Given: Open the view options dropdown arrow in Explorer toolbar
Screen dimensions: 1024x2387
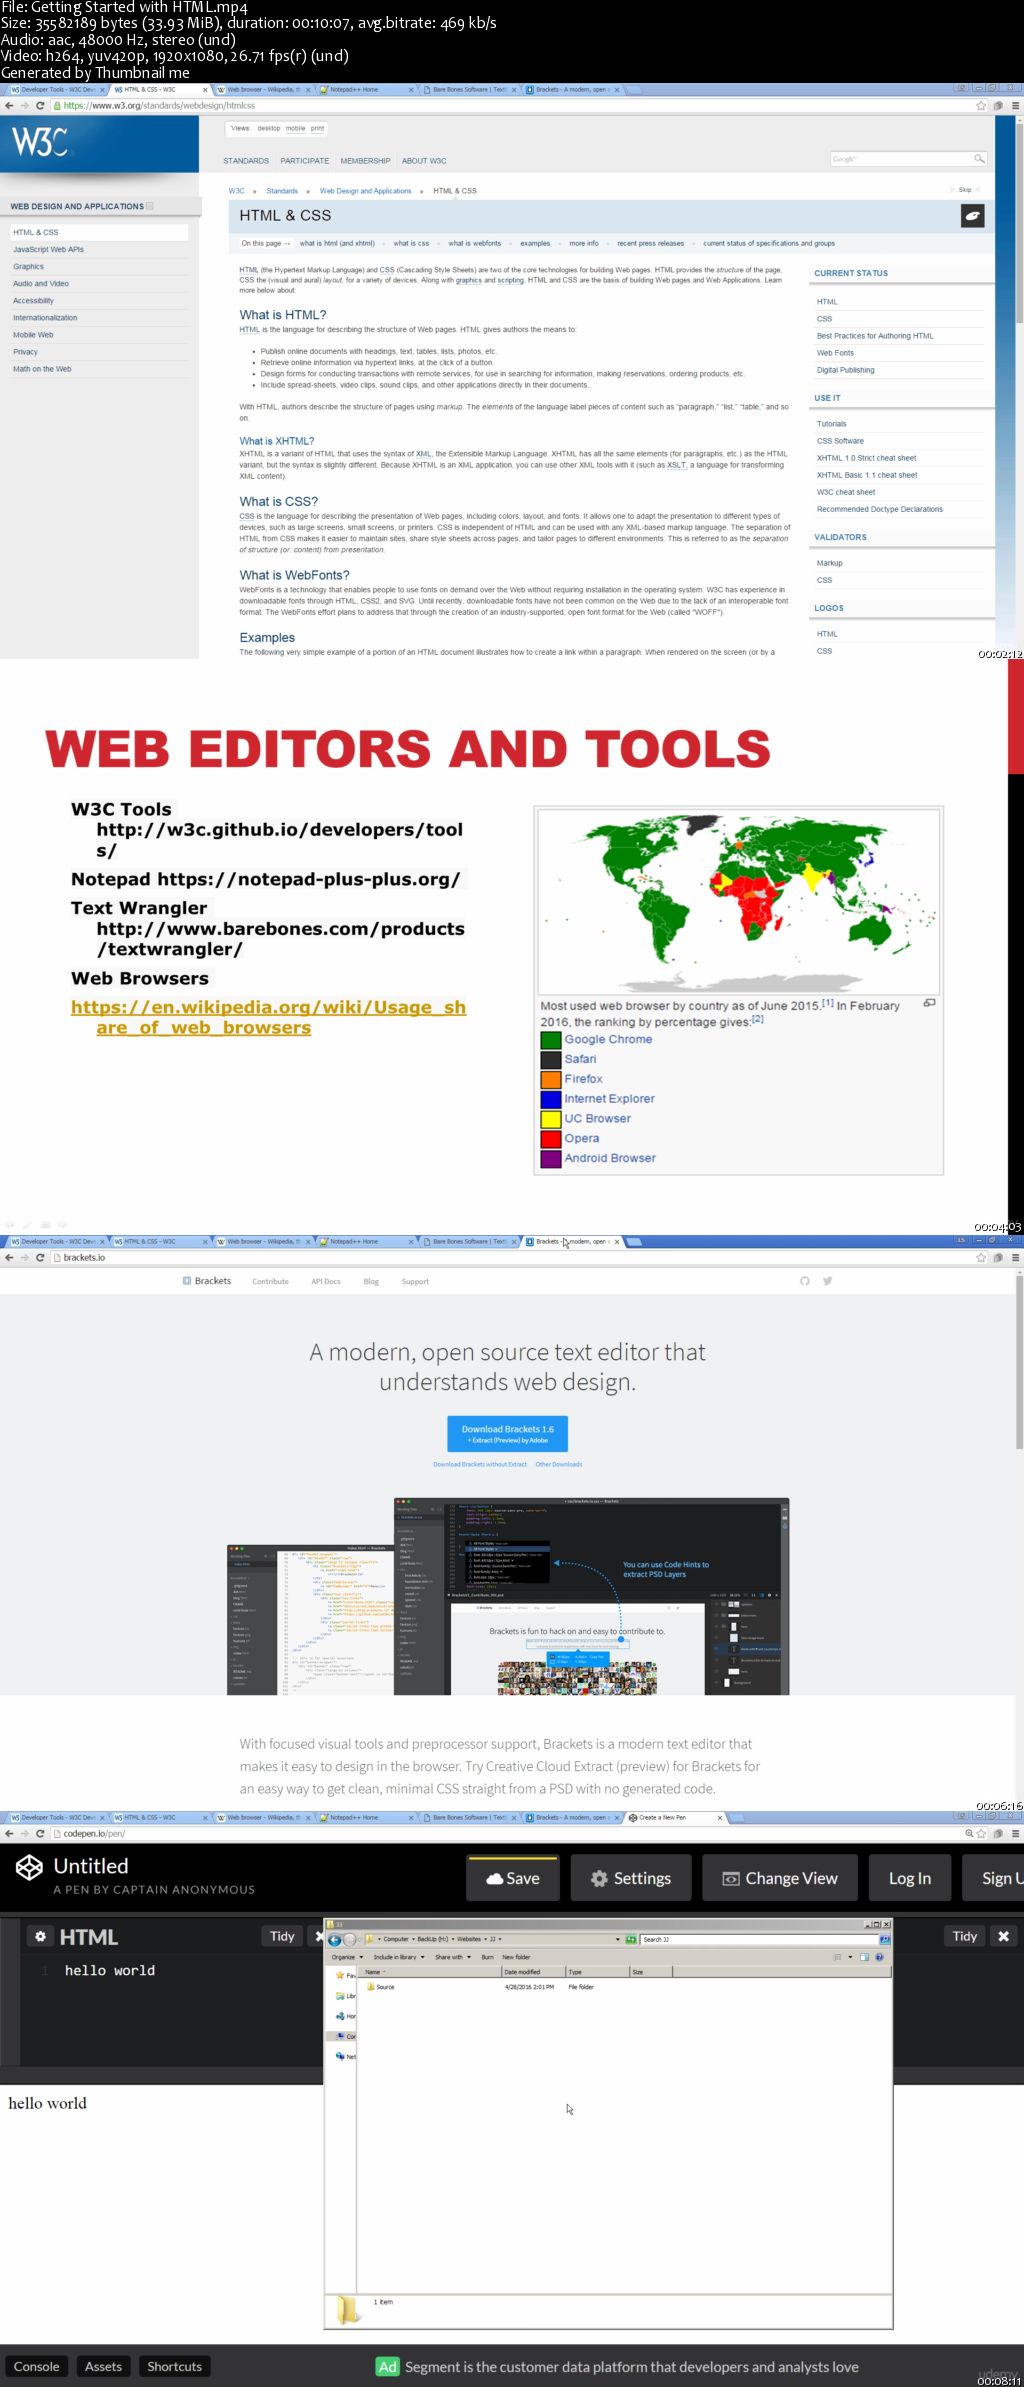Looking at the screenshot, I should pos(850,1957).
